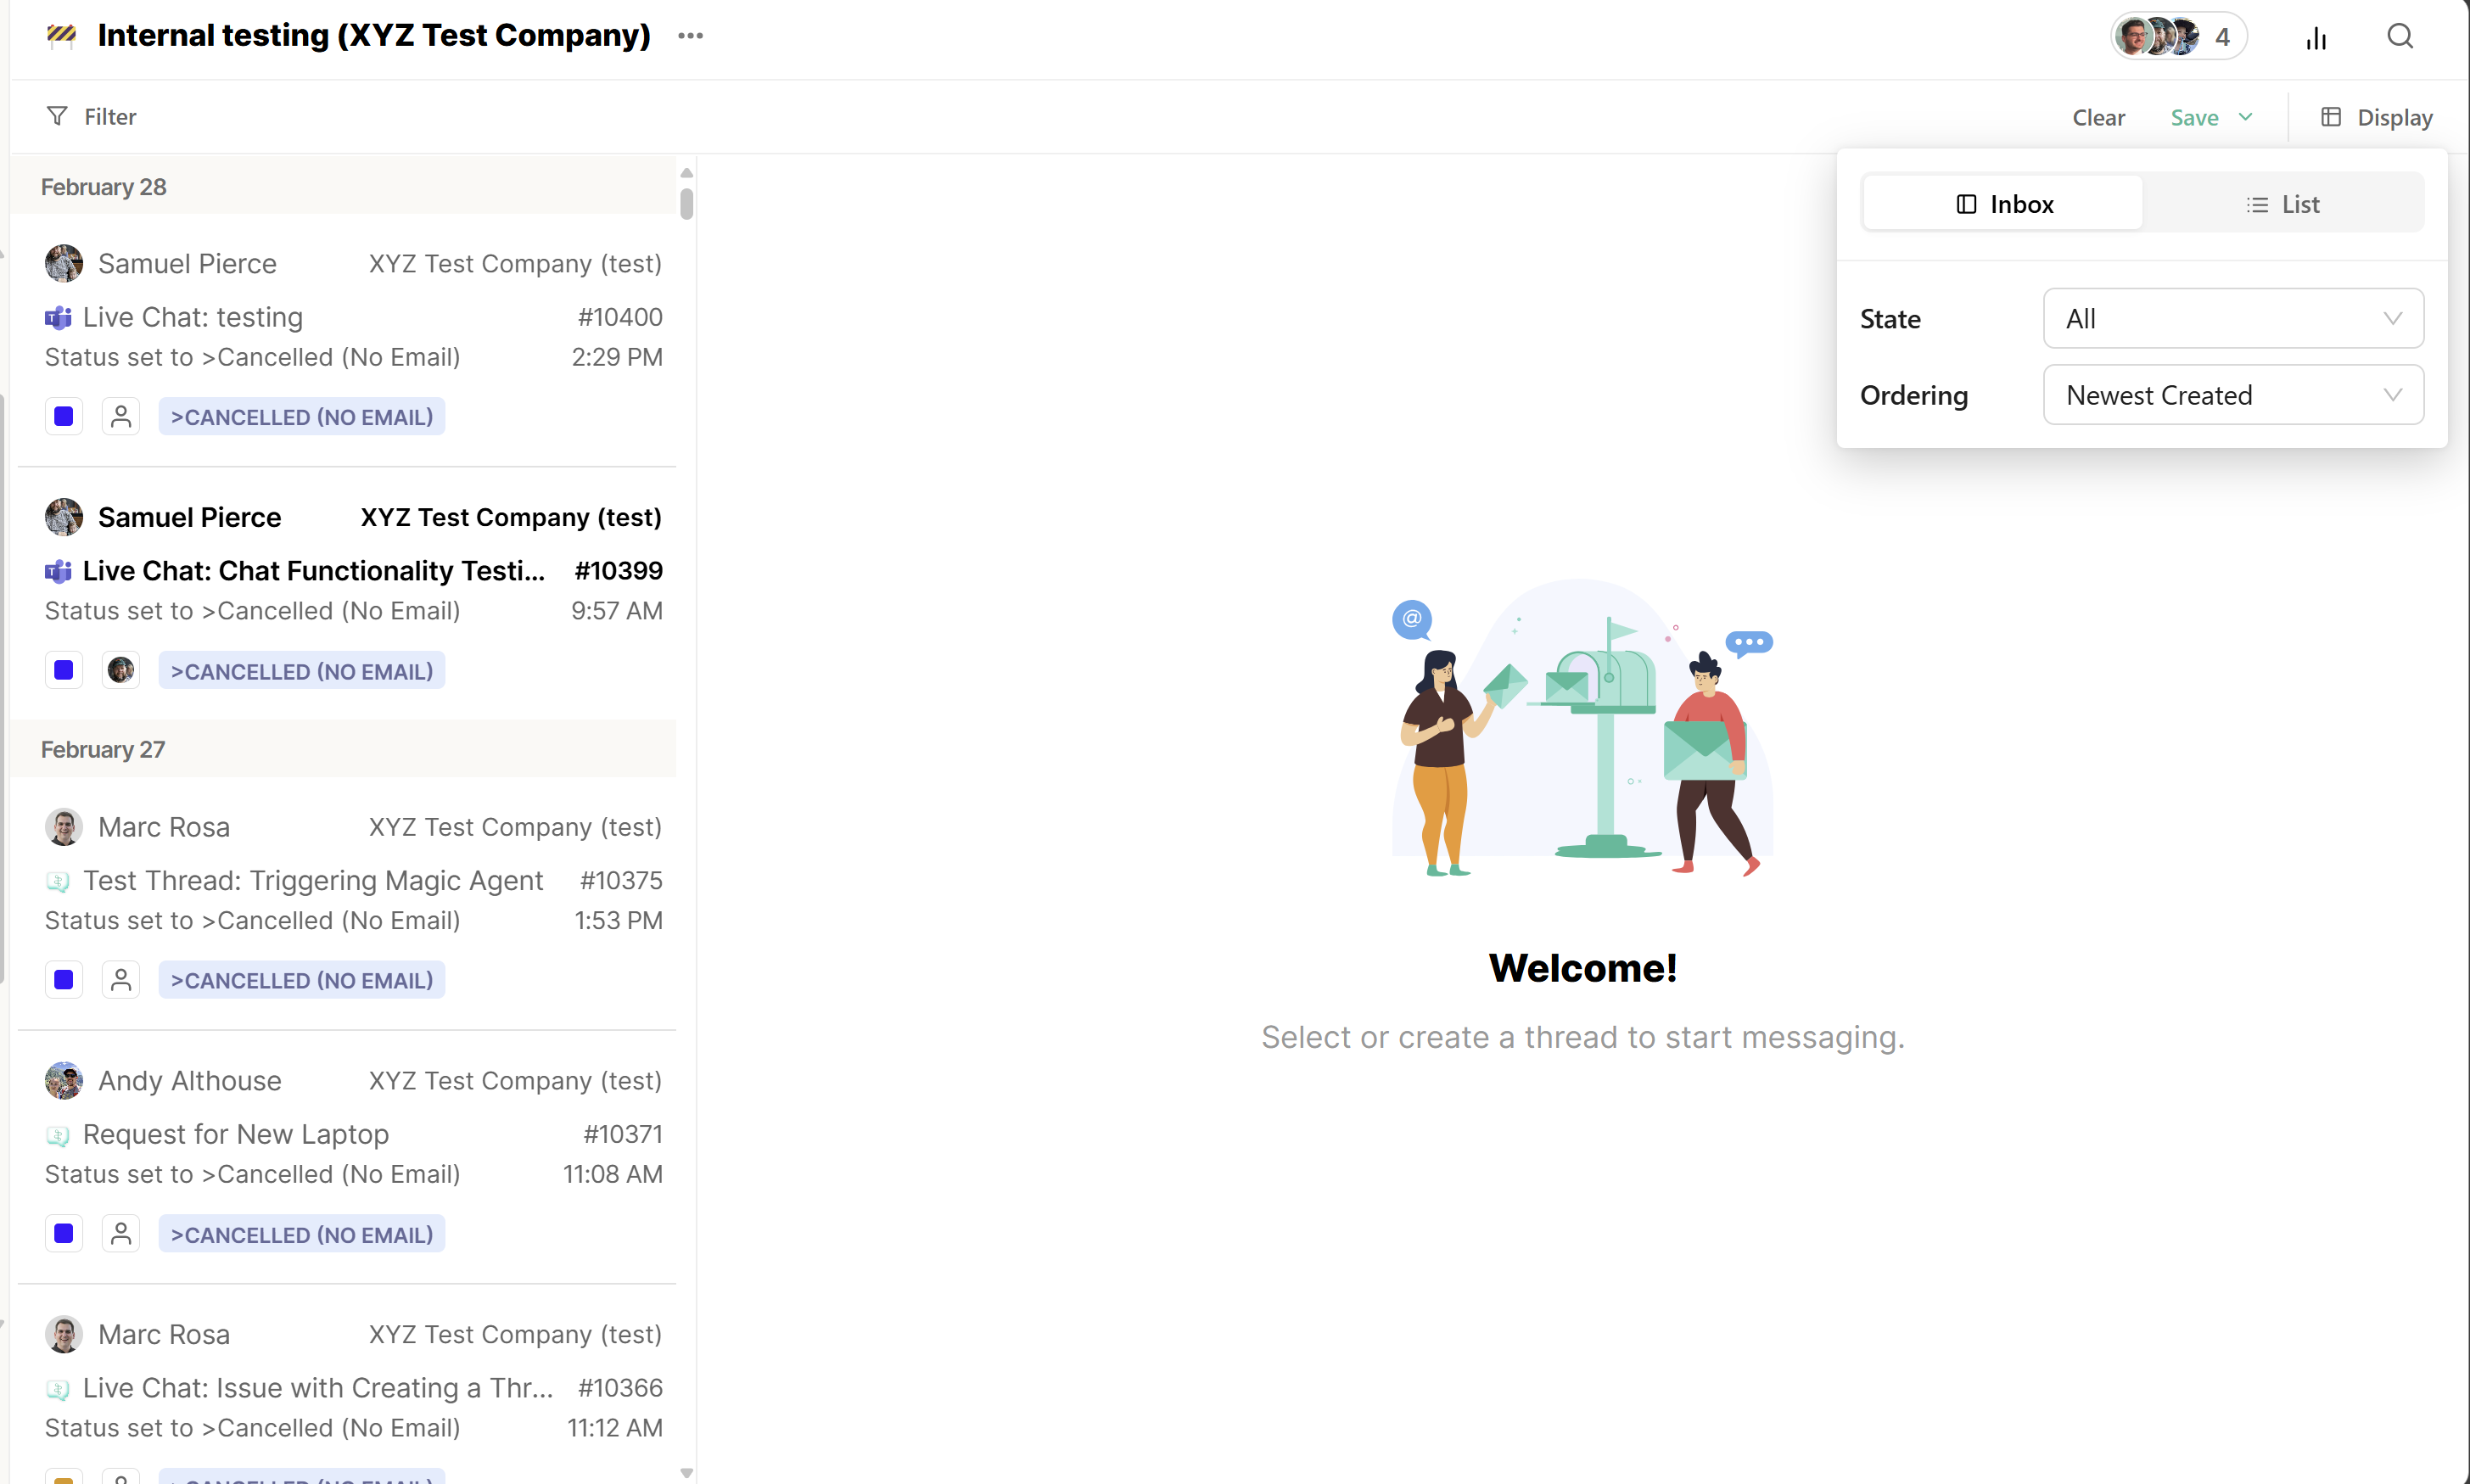
Task: Click the Clear button
Action: 2098,117
